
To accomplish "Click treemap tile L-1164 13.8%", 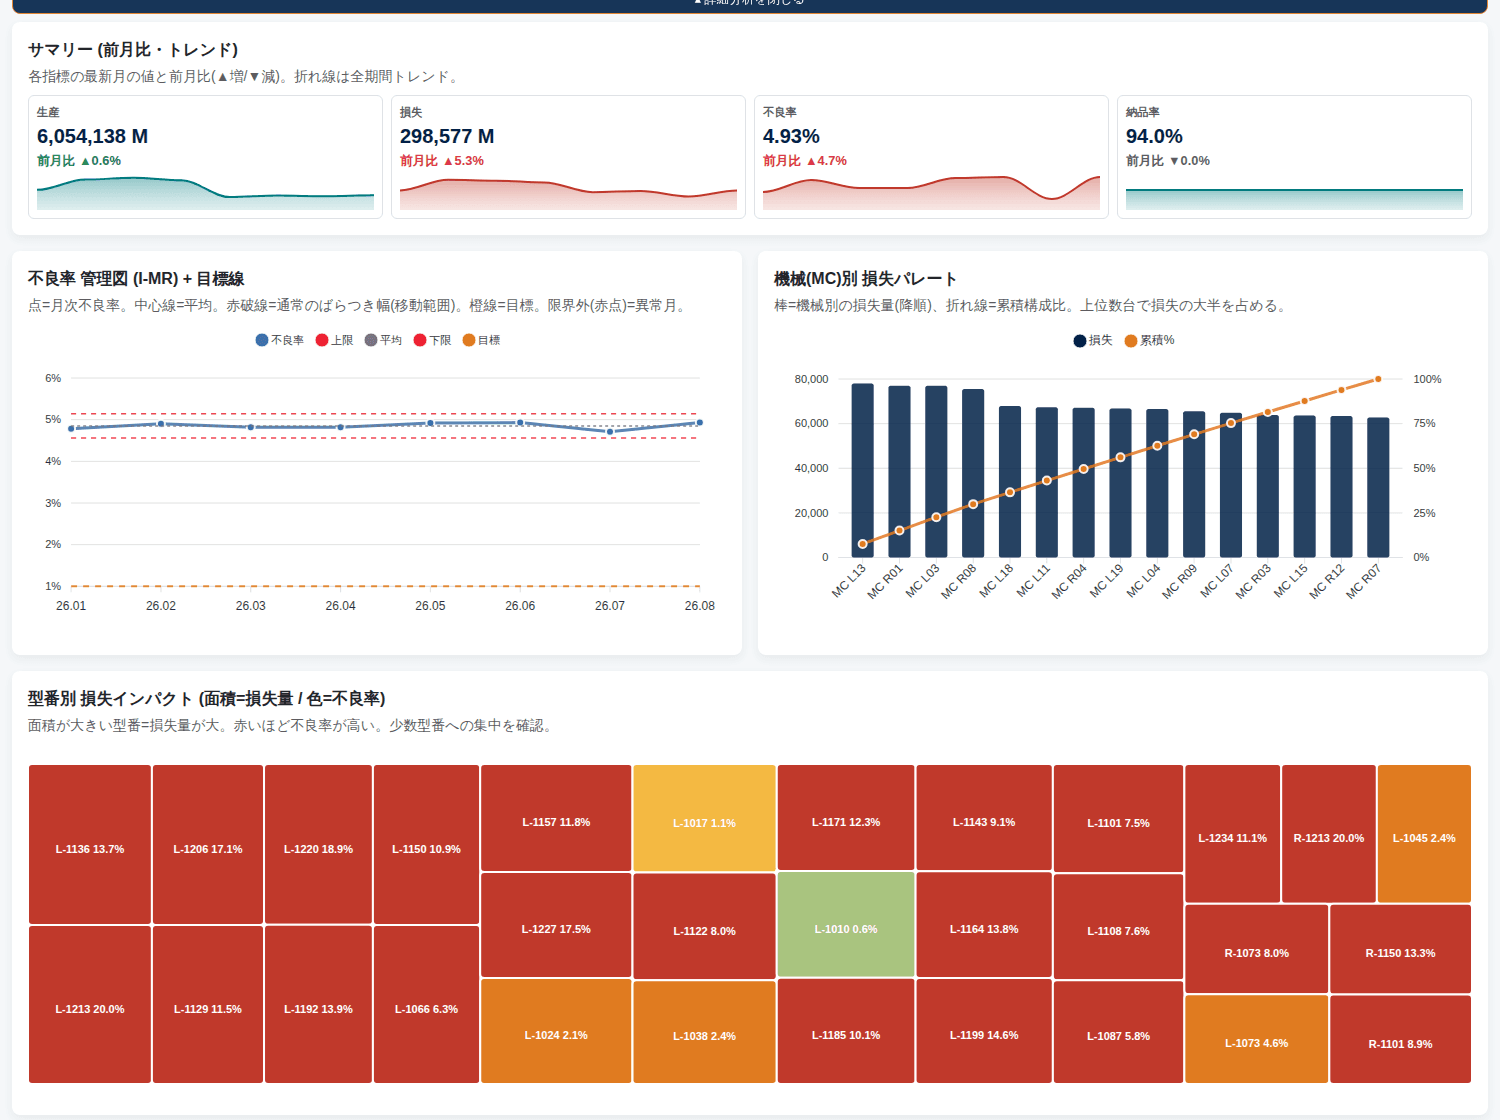I will (984, 925).
